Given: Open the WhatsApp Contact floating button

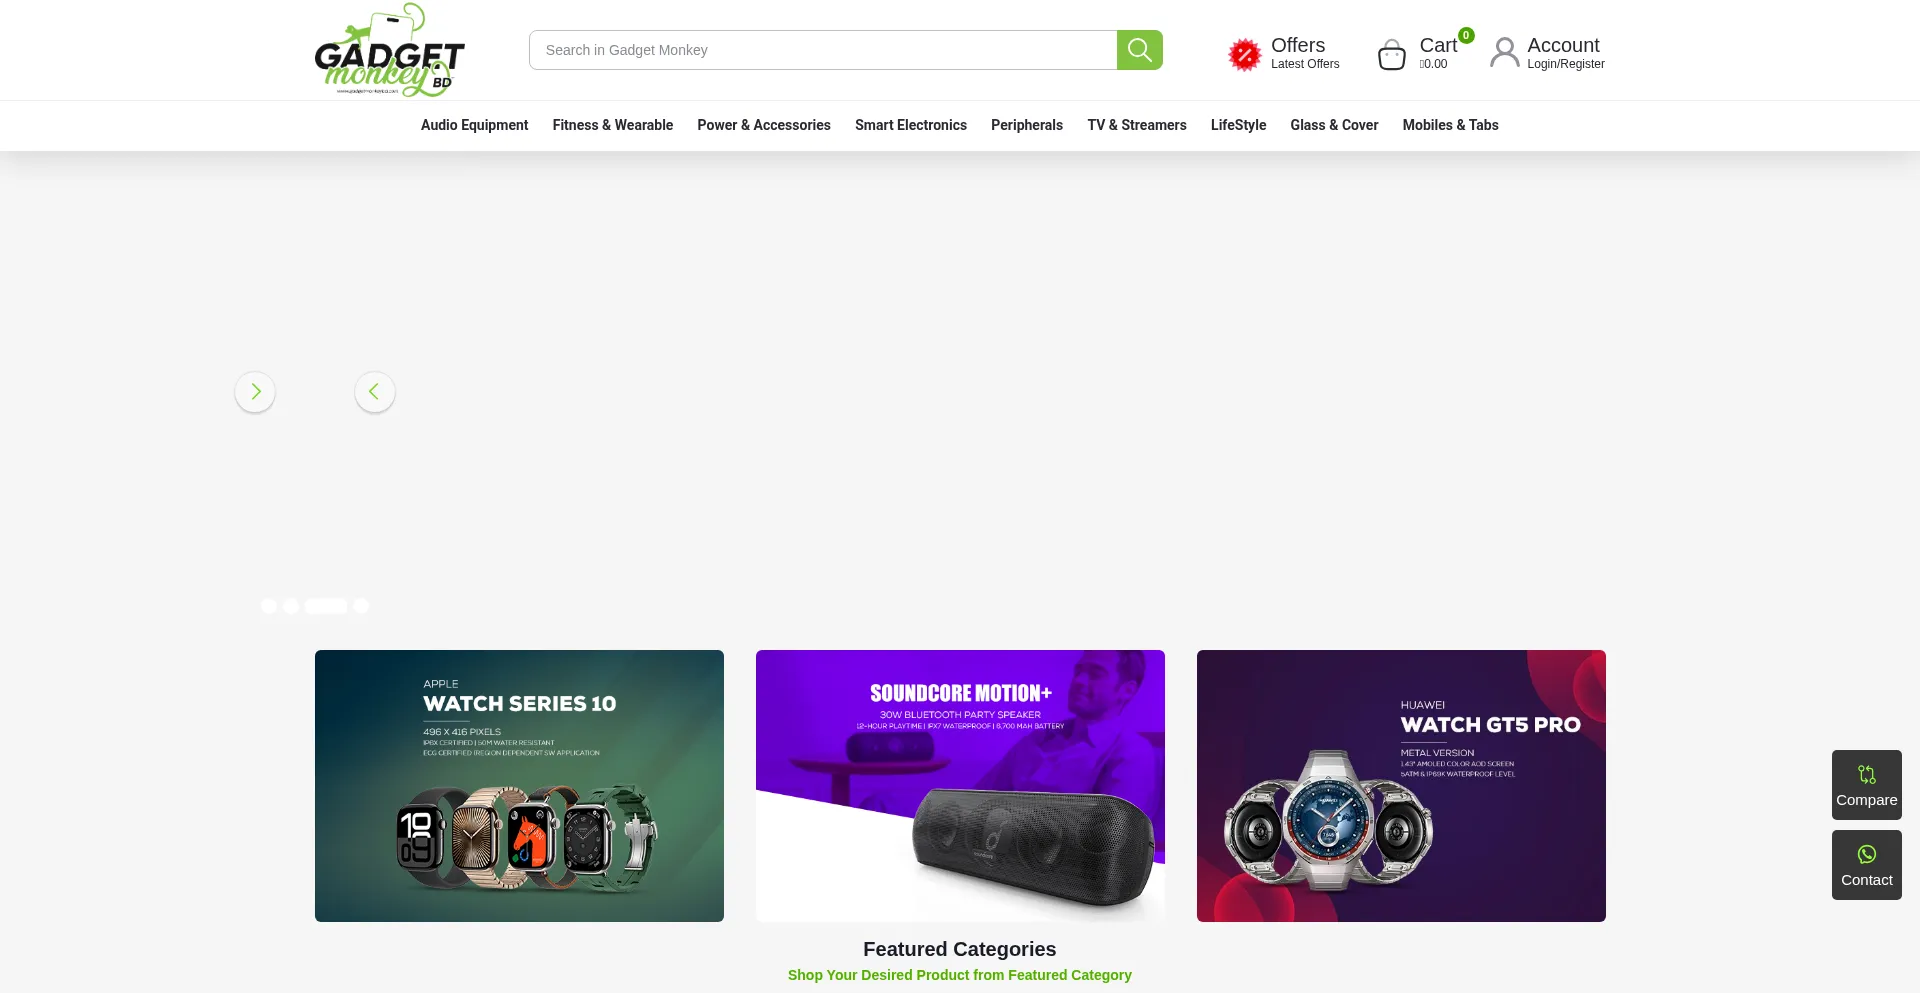Looking at the screenshot, I should tap(1866, 865).
